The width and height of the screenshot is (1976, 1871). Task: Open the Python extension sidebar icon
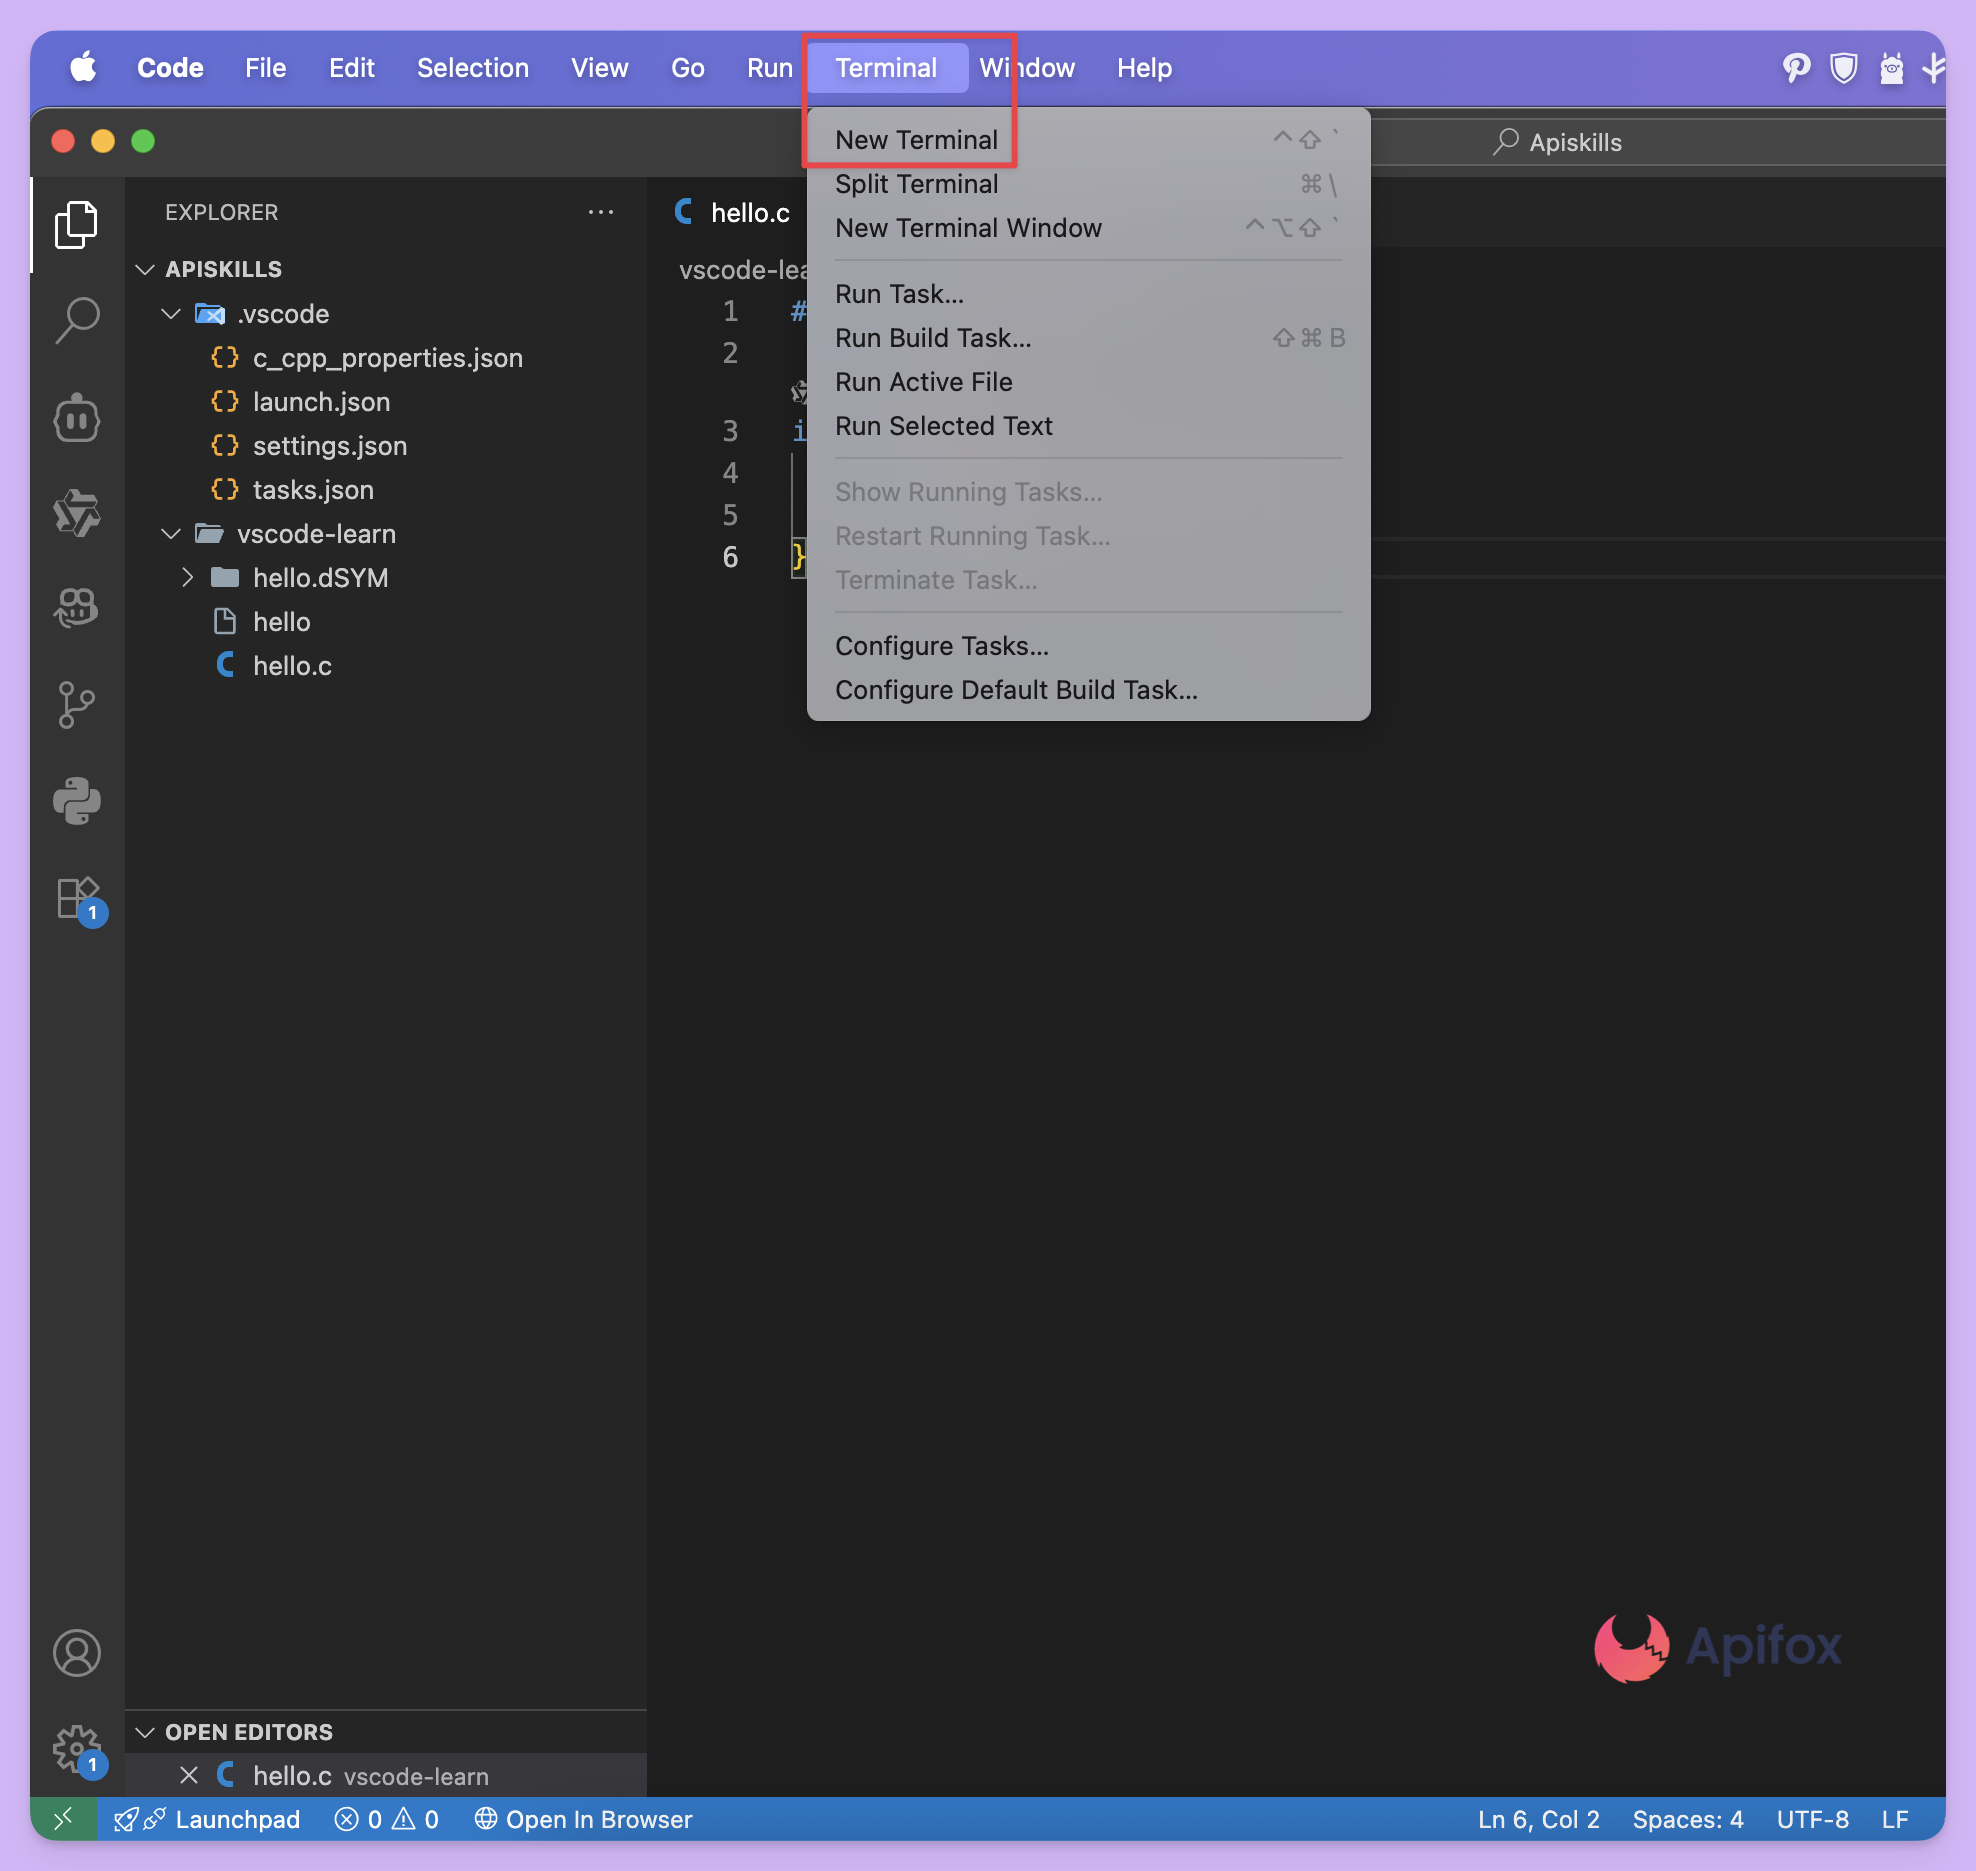coord(77,801)
